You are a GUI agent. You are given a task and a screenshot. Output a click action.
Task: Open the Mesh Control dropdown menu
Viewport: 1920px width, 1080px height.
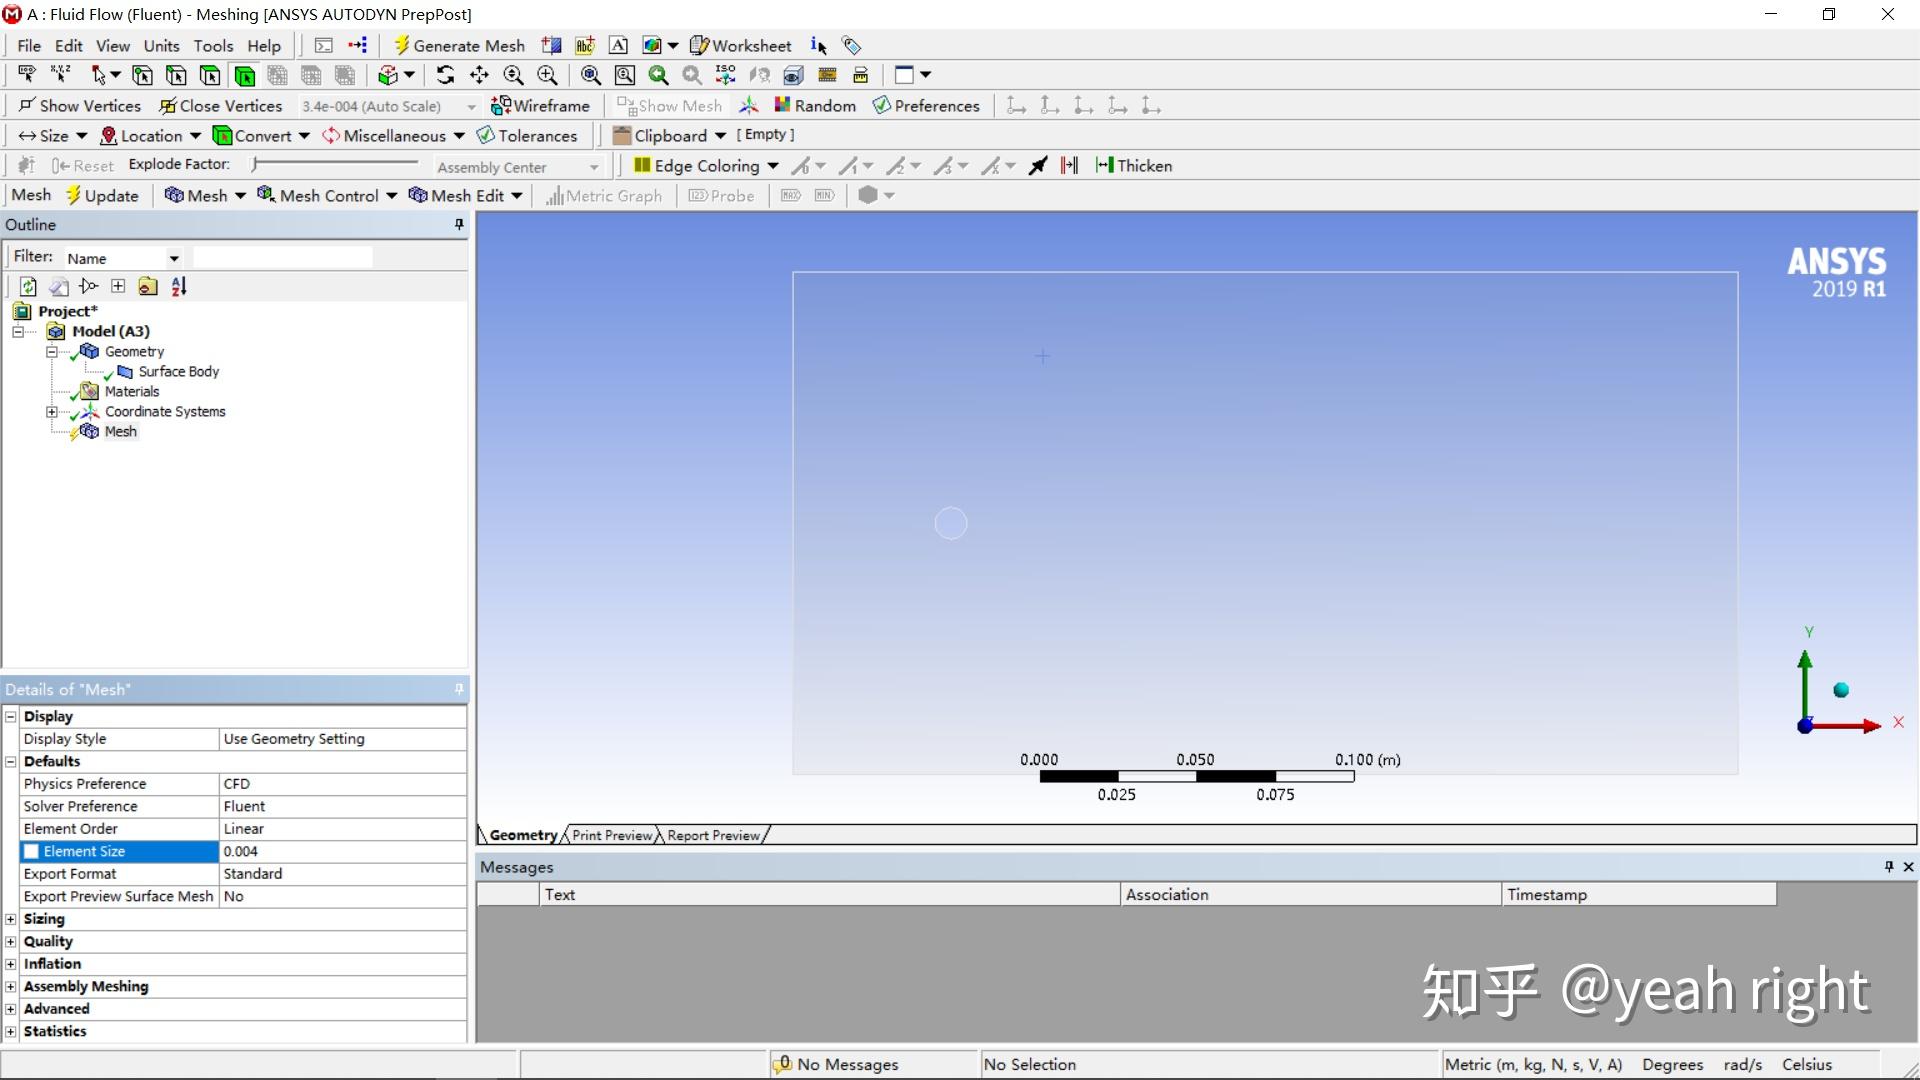(327, 196)
